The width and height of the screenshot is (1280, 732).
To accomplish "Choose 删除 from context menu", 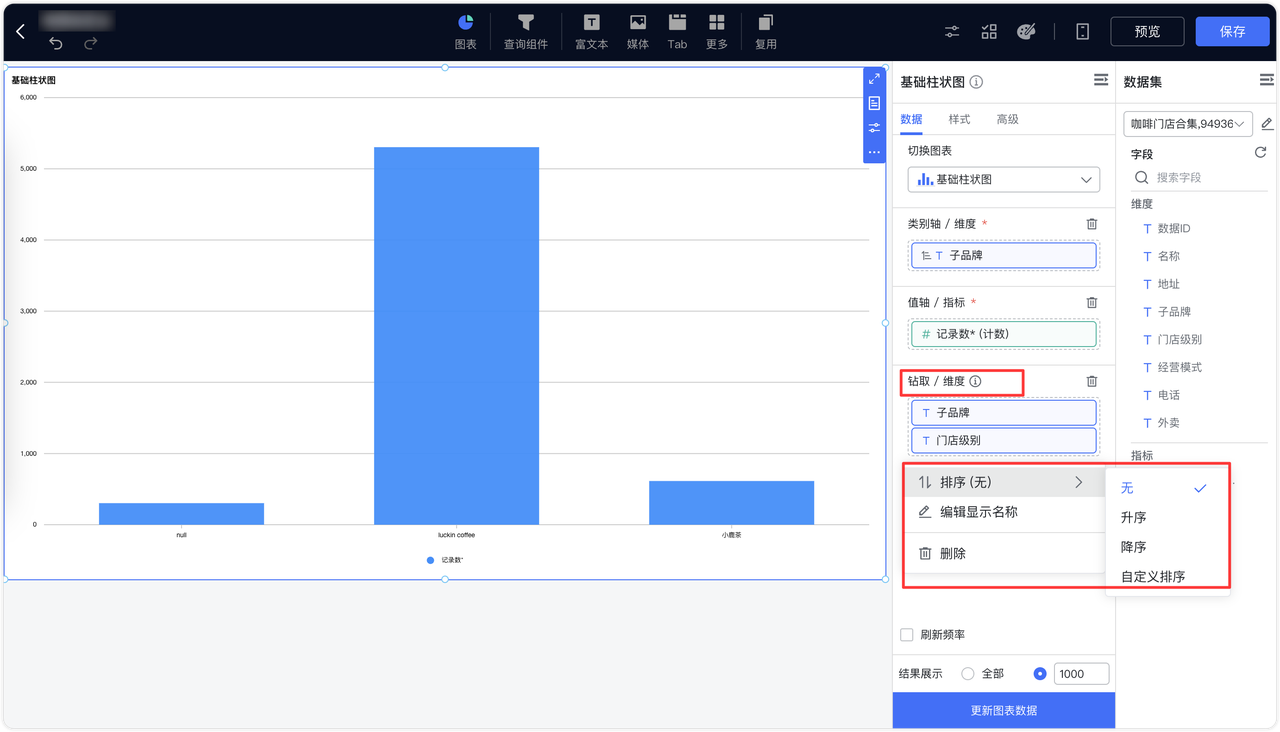I will [1004, 553].
